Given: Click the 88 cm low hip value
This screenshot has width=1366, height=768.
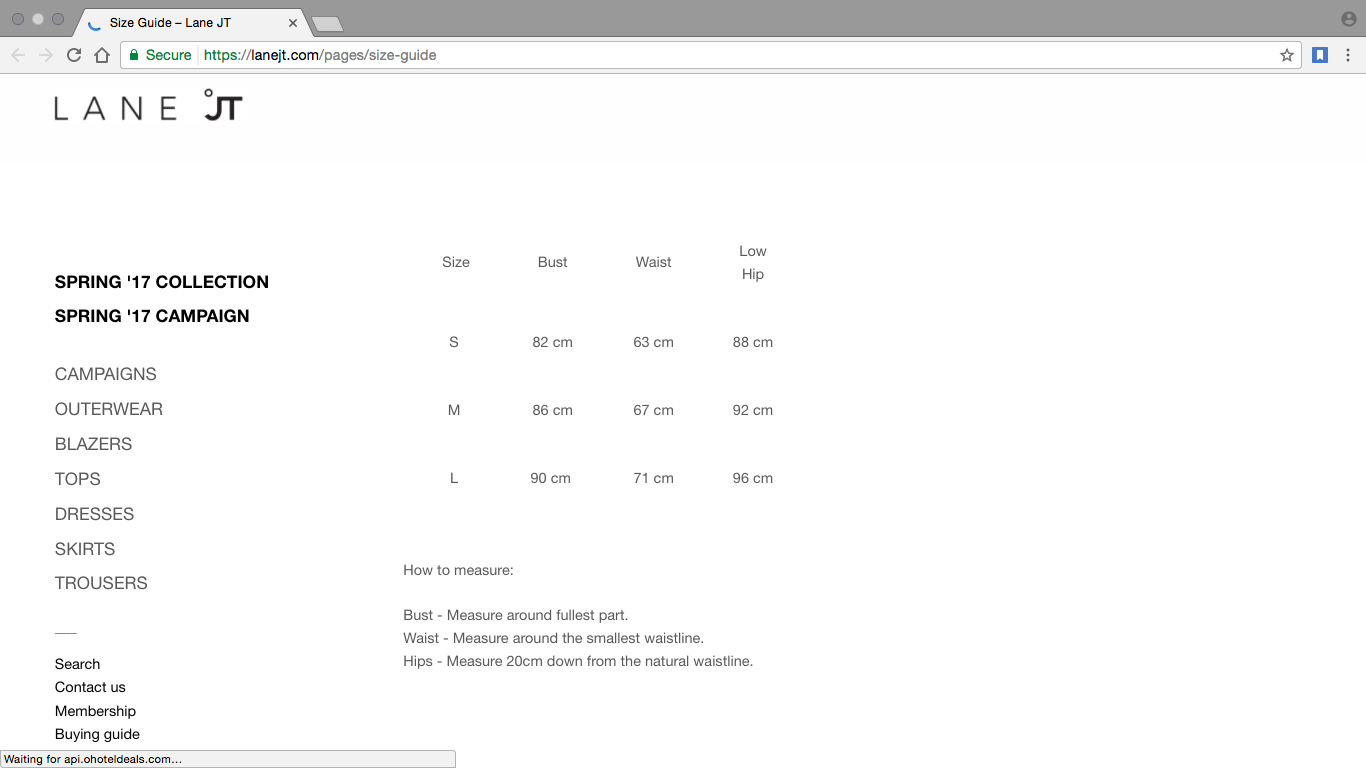Looking at the screenshot, I should (x=753, y=342).
